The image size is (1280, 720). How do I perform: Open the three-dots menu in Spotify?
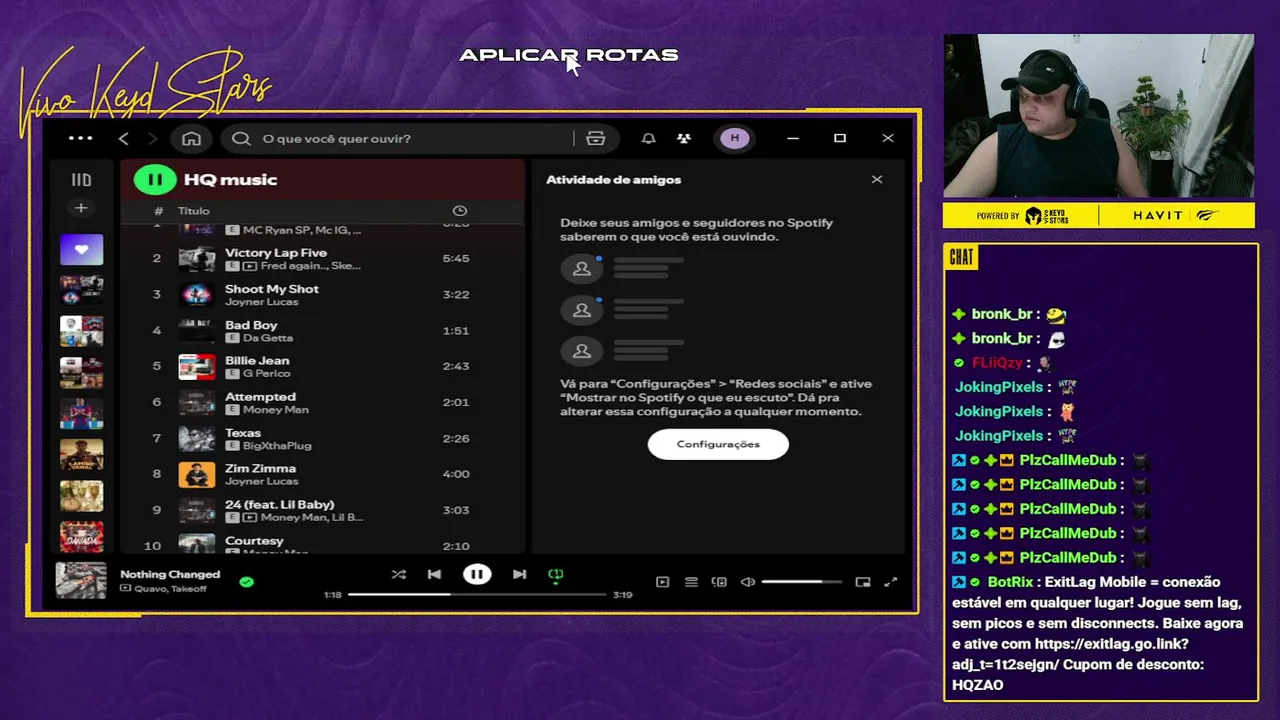click(80, 138)
